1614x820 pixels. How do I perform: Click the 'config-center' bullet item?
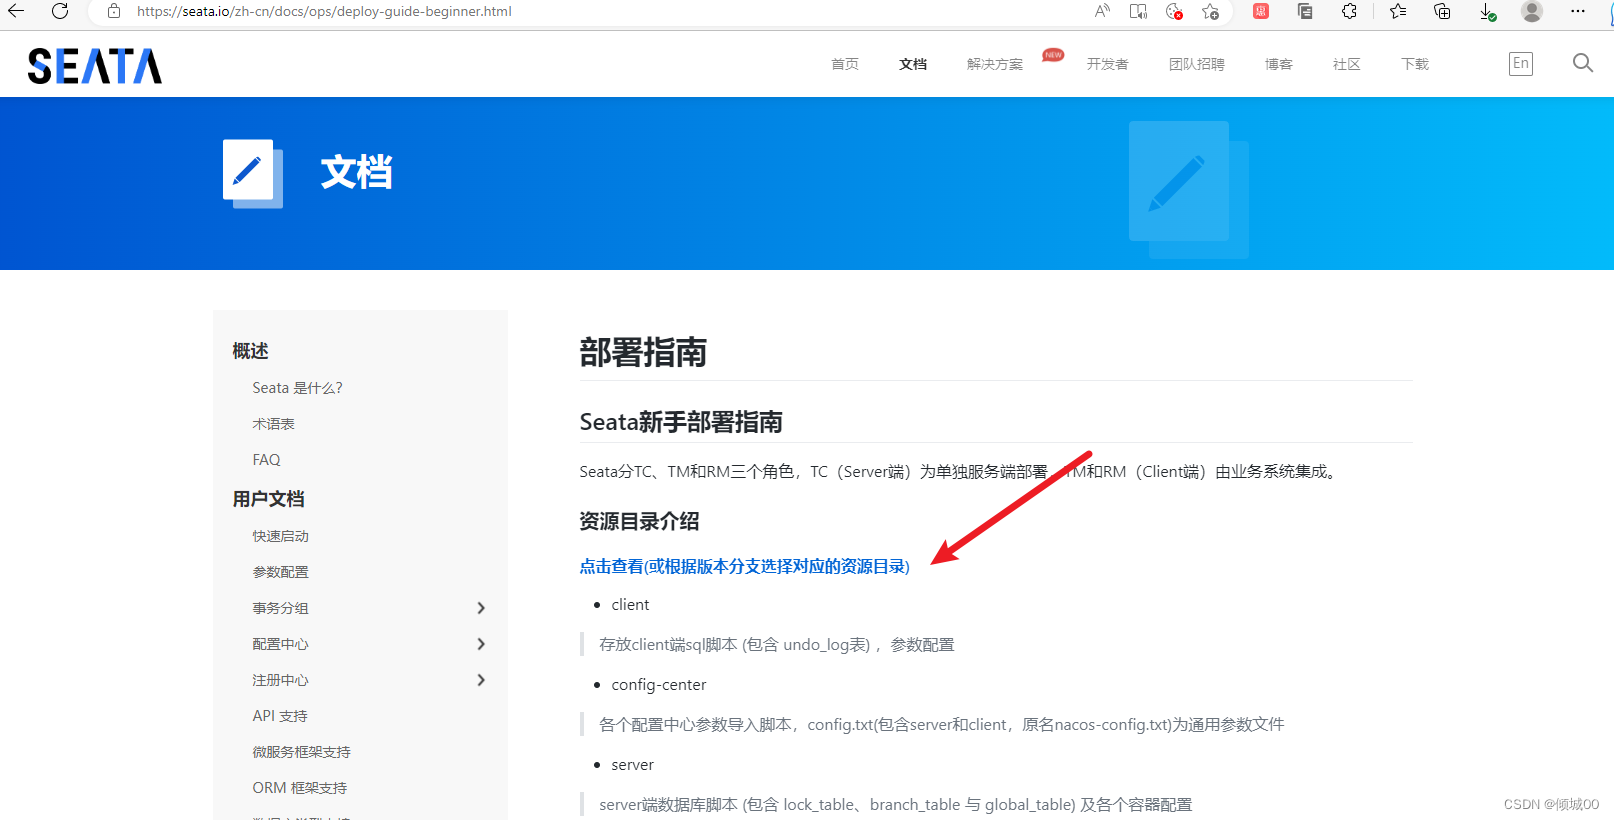point(659,685)
